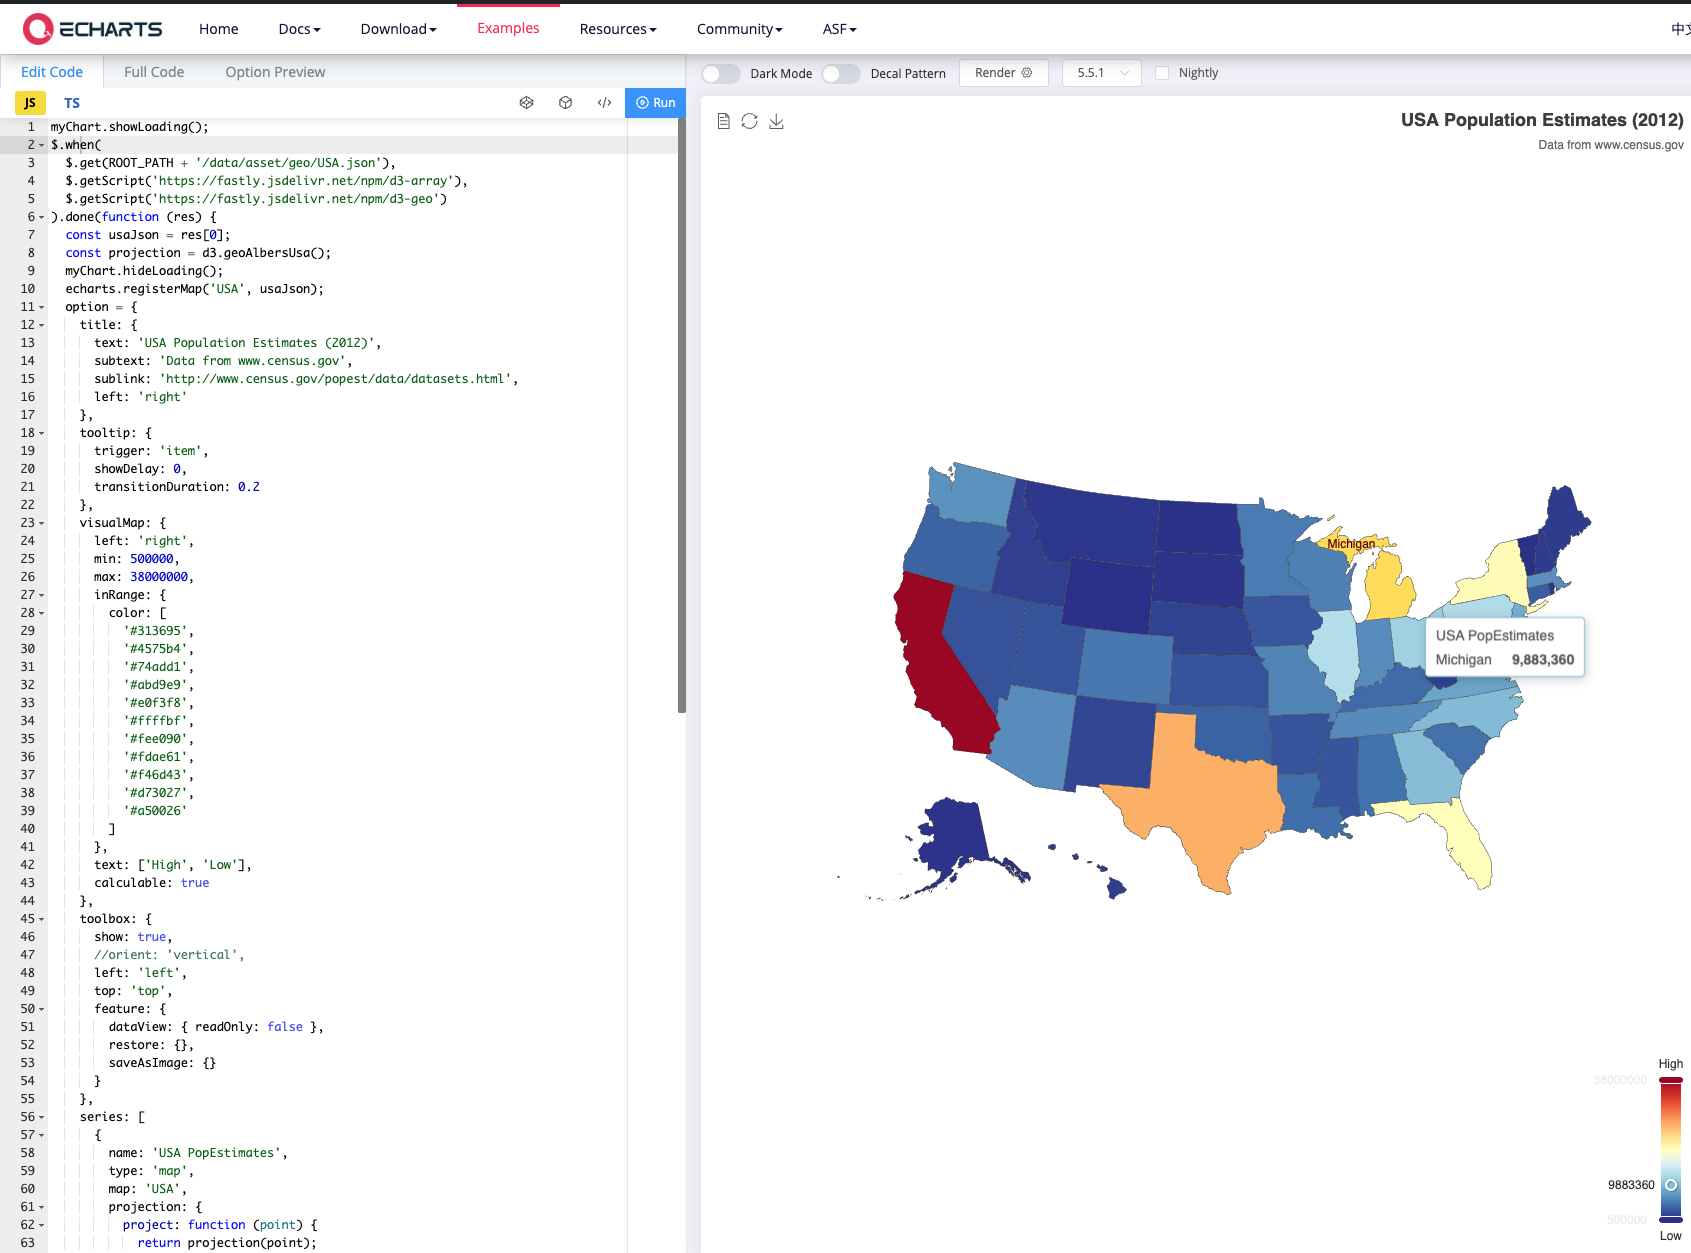The image size is (1691, 1253).
Task: Collapse code fold at line 6
Action: [41, 217]
